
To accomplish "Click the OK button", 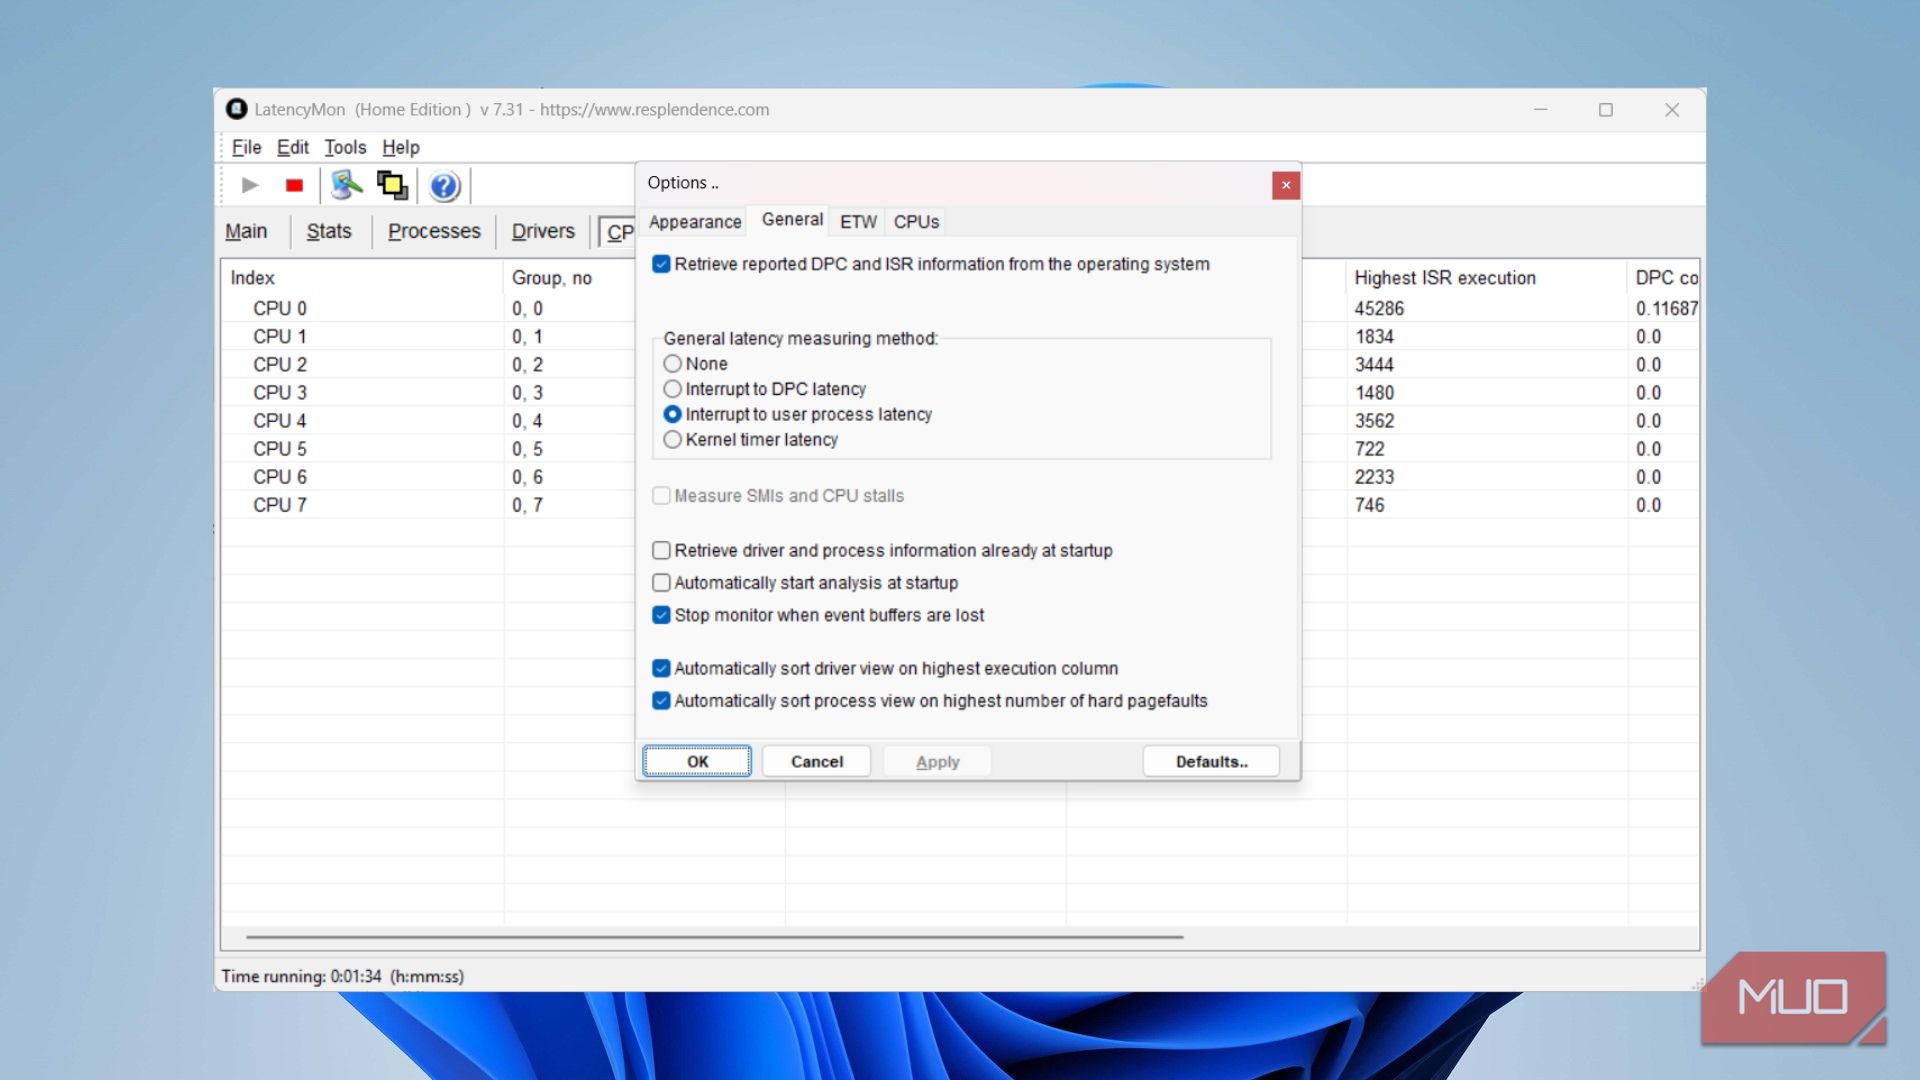I will (x=697, y=761).
